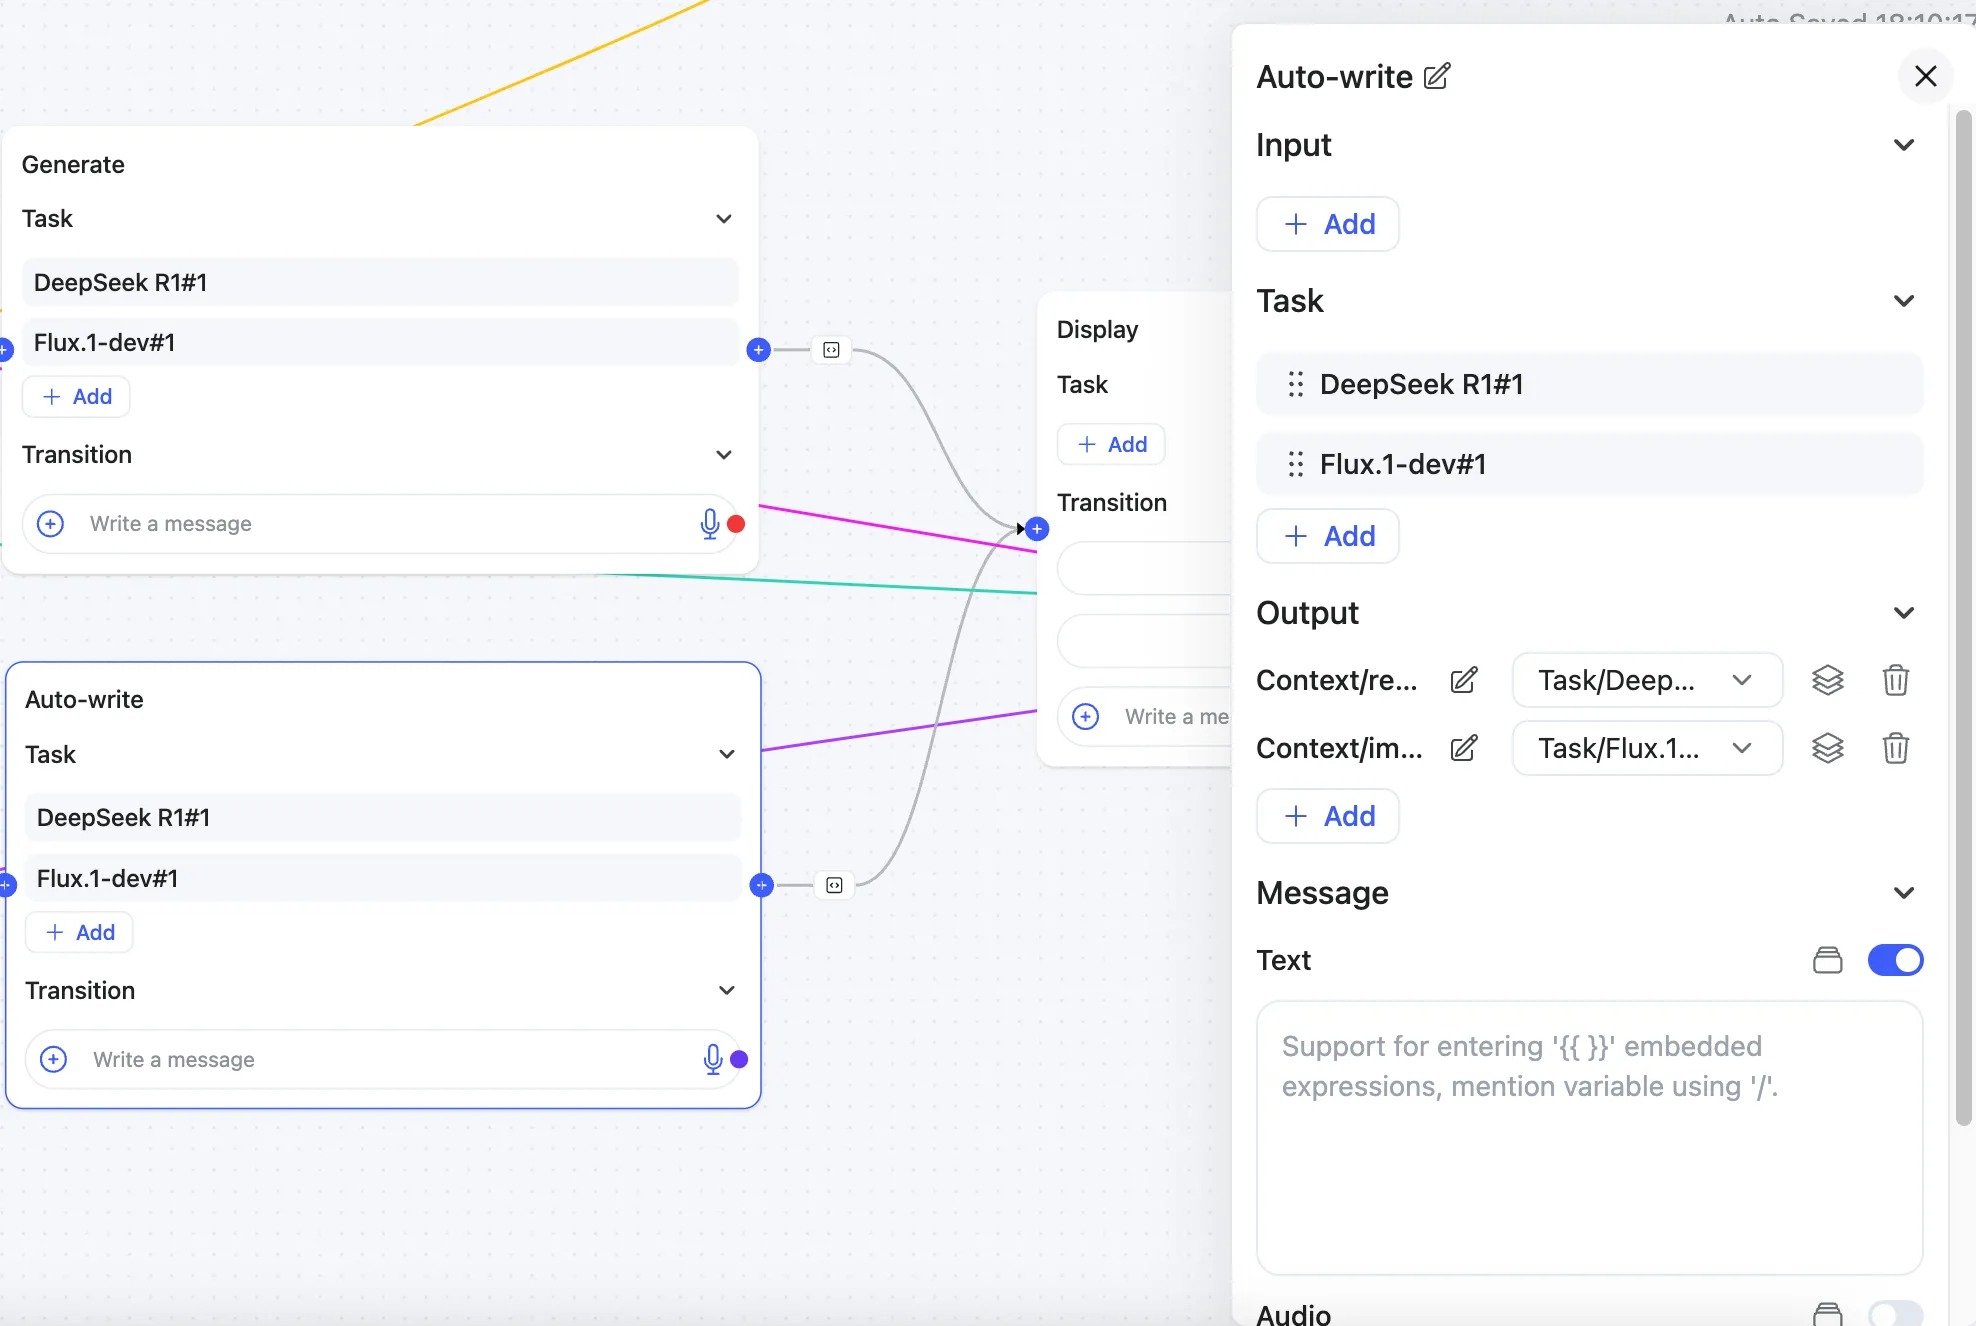Viewport: 1976px width, 1326px height.
Task: Click layers icon in Context/re... row
Action: [1827, 680]
